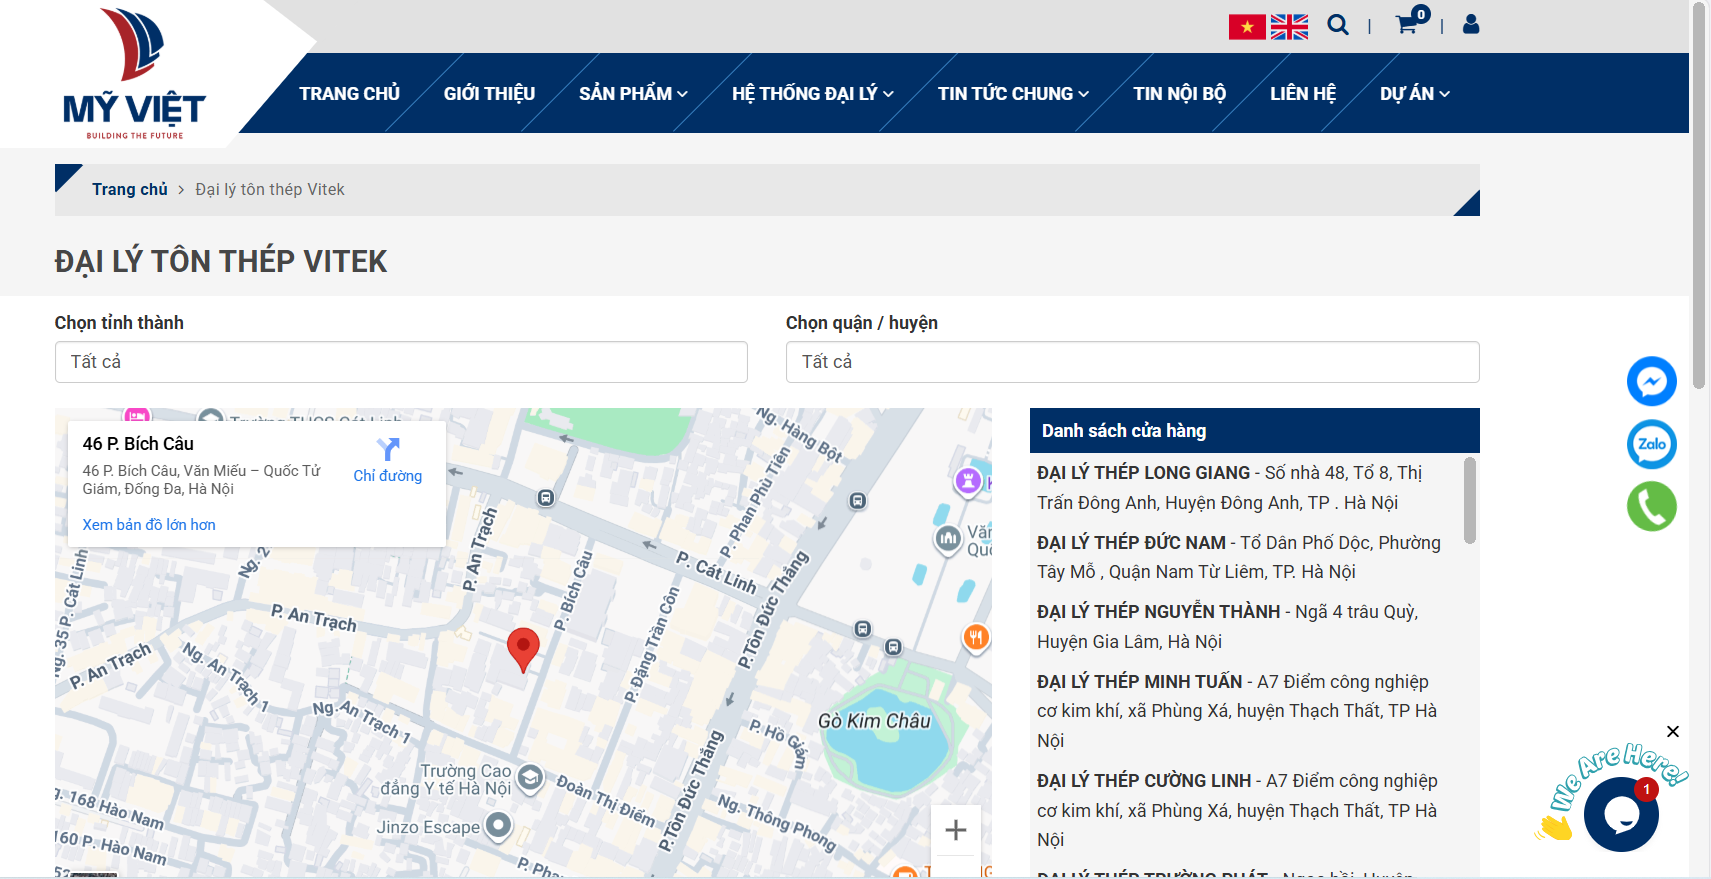Click the bus stop icon on P. Cát Linh
Screen dimensions: 1711x879
pyautogui.click(x=546, y=498)
